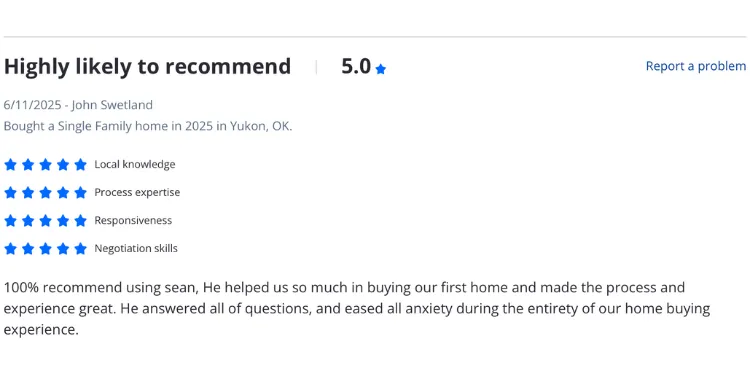
Task: Click the Process expertise label
Action: (x=137, y=192)
